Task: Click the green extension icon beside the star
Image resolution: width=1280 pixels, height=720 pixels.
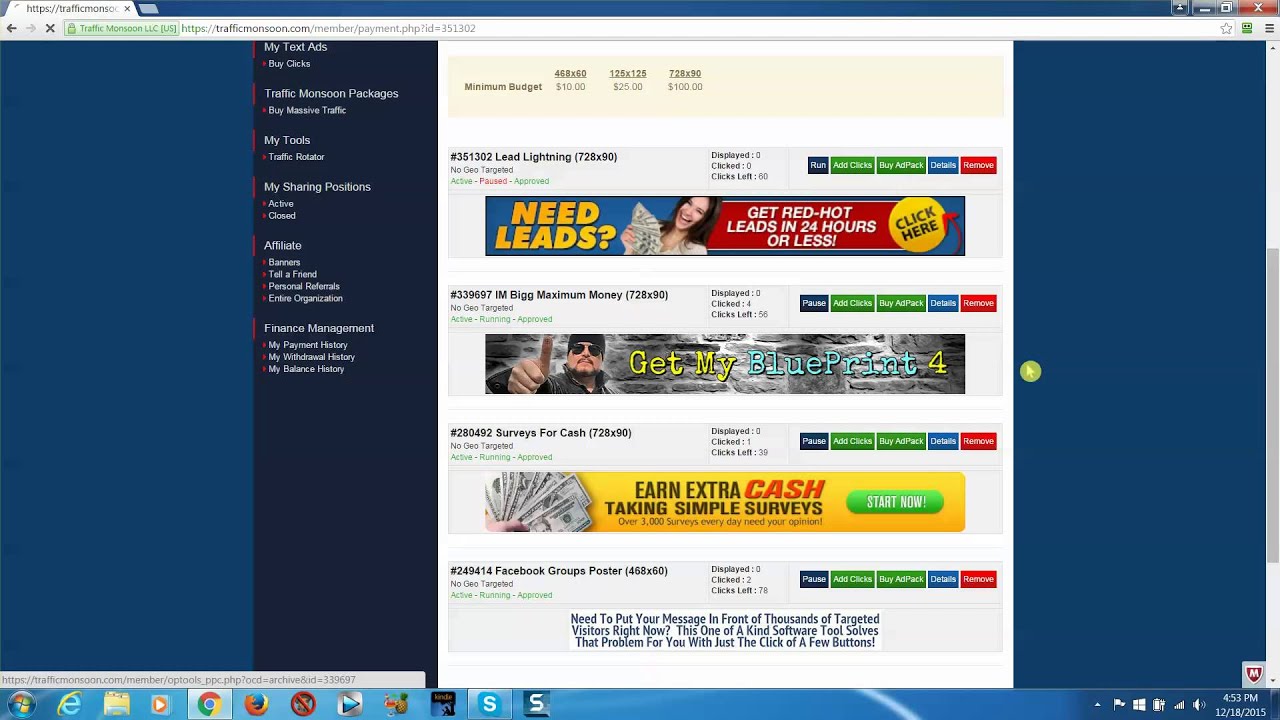Action: coord(1247,28)
